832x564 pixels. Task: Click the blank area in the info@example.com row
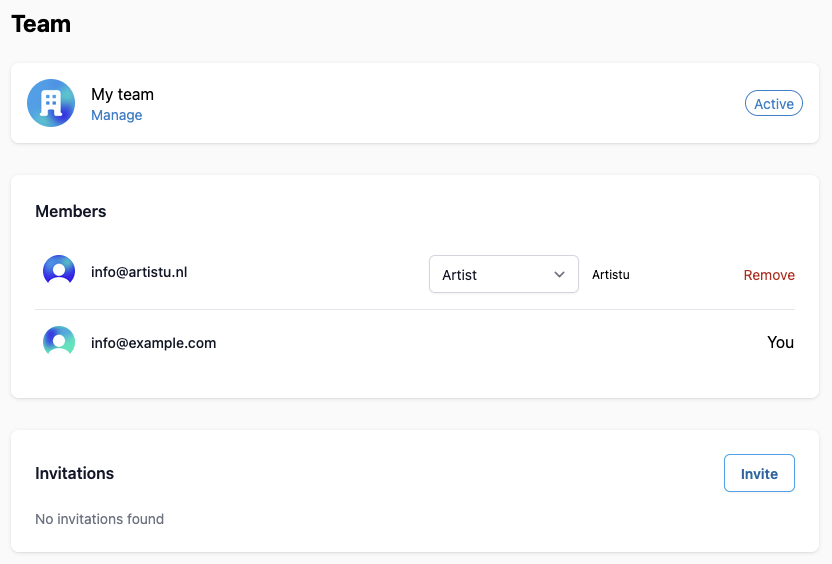pyautogui.click(x=480, y=343)
